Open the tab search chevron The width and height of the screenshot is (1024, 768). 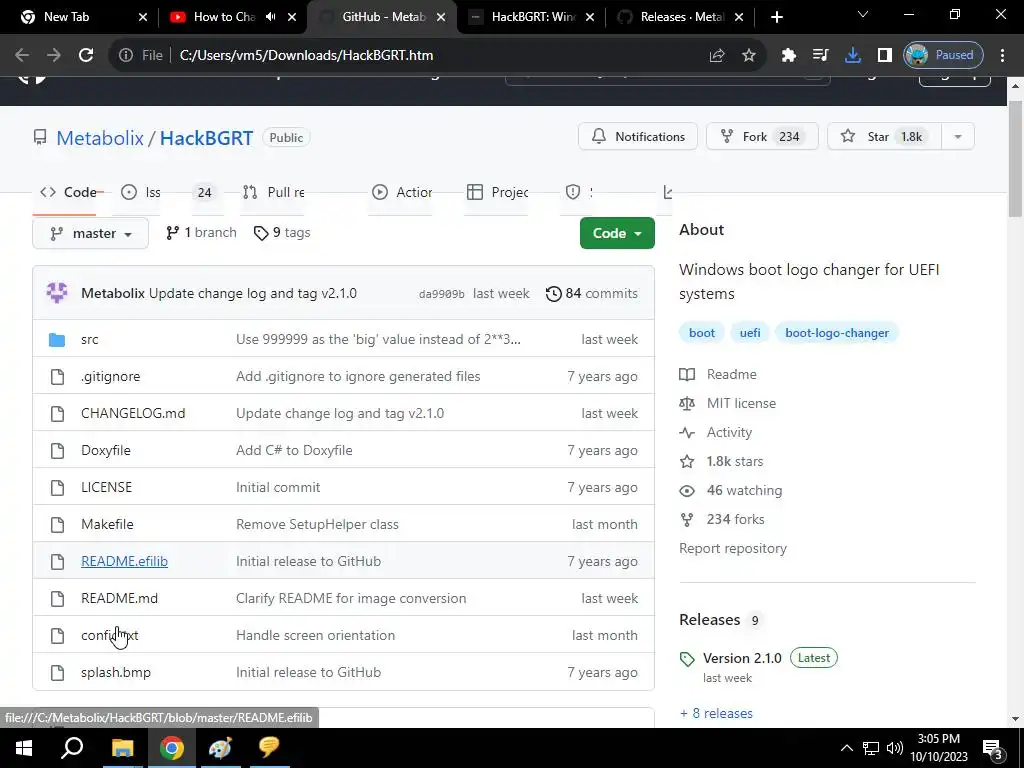[x=863, y=14]
